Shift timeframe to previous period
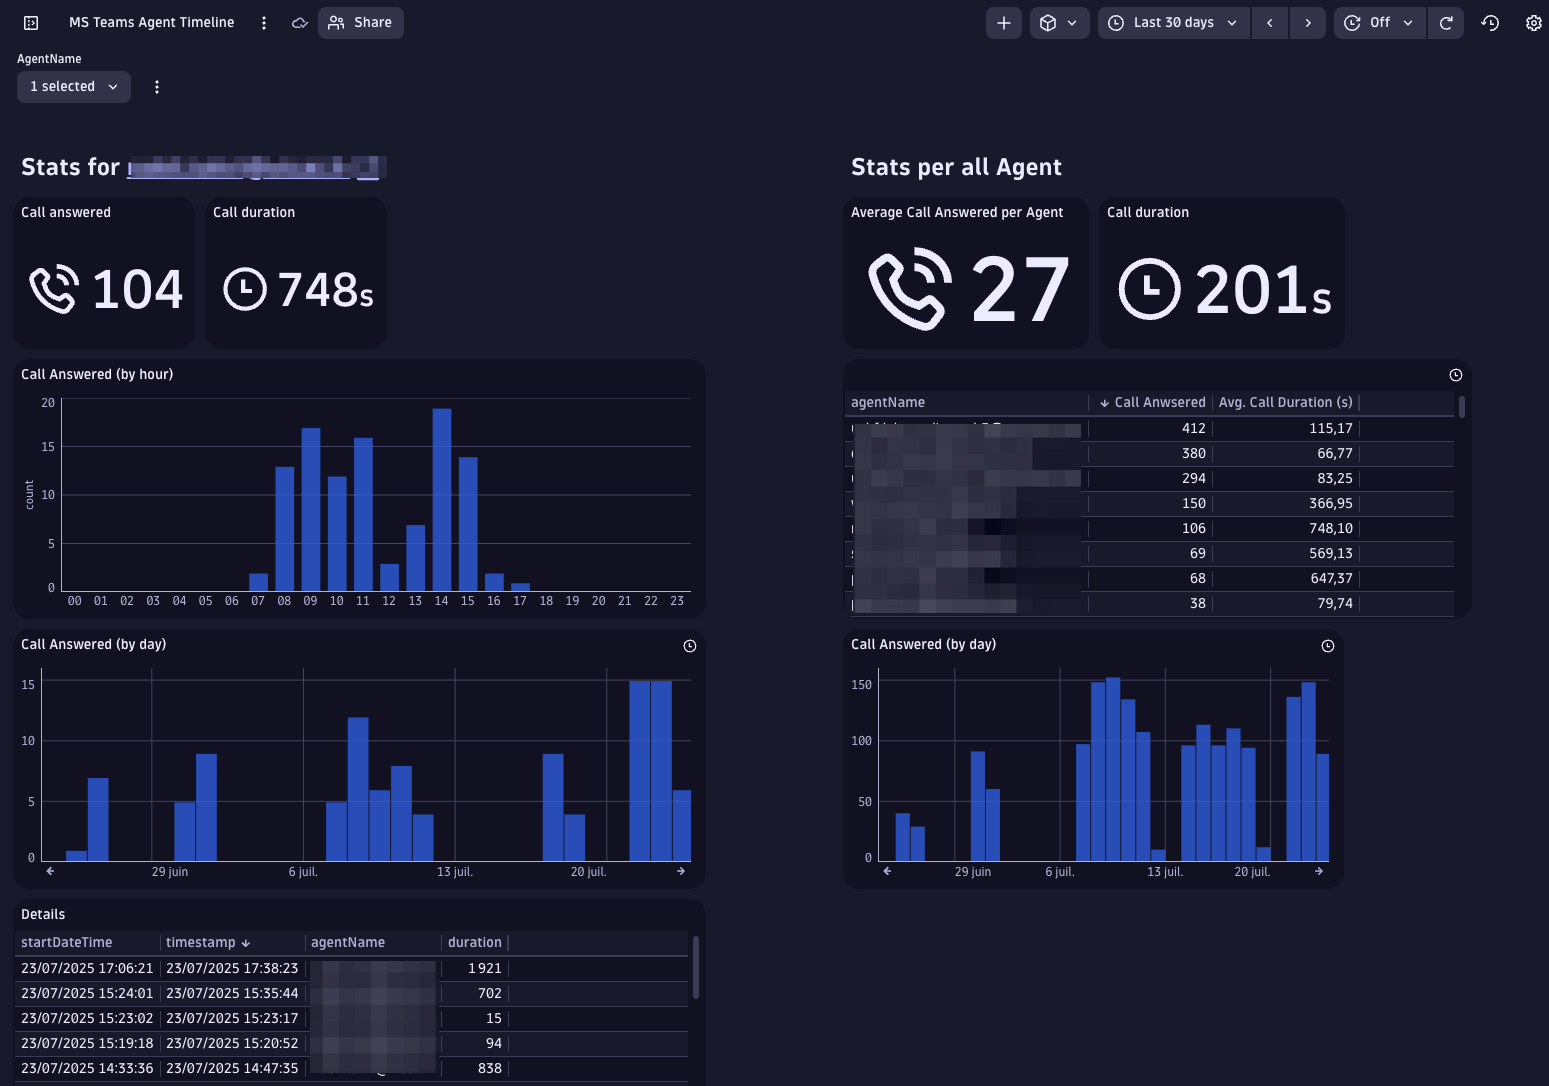This screenshot has height=1086, width=1549. pos(1270,23)
